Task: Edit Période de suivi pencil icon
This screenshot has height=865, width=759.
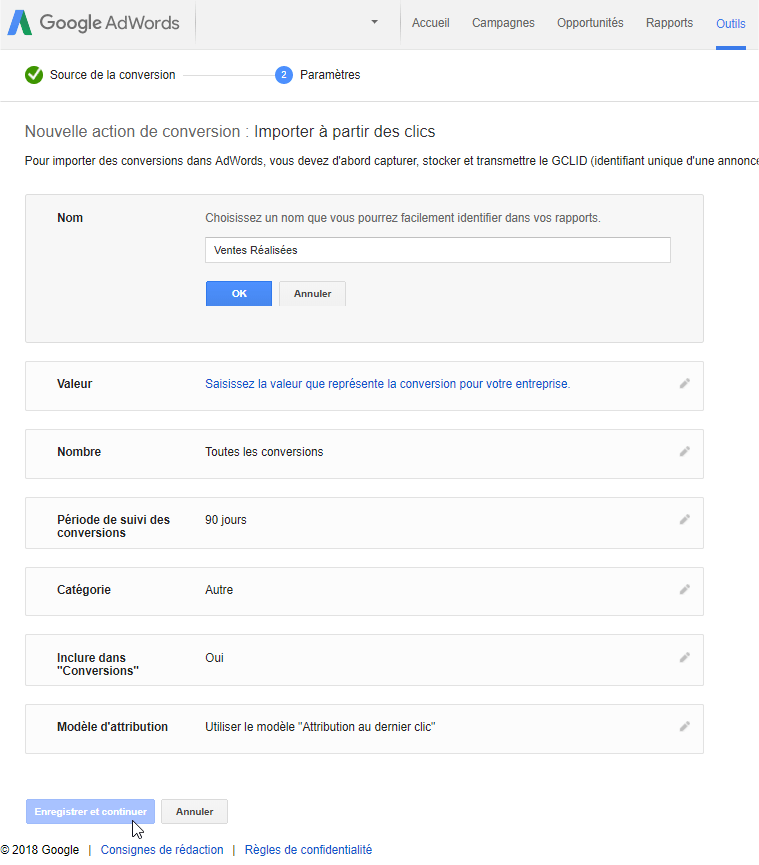Action: (685, 519)
